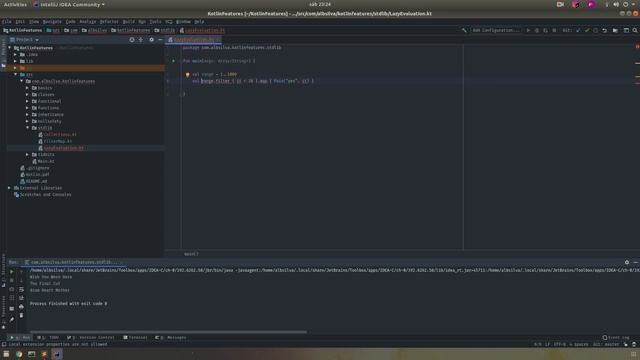Click the Run play button in top toolbar
This screenshot has width=640, height=360.
point(528,30)
